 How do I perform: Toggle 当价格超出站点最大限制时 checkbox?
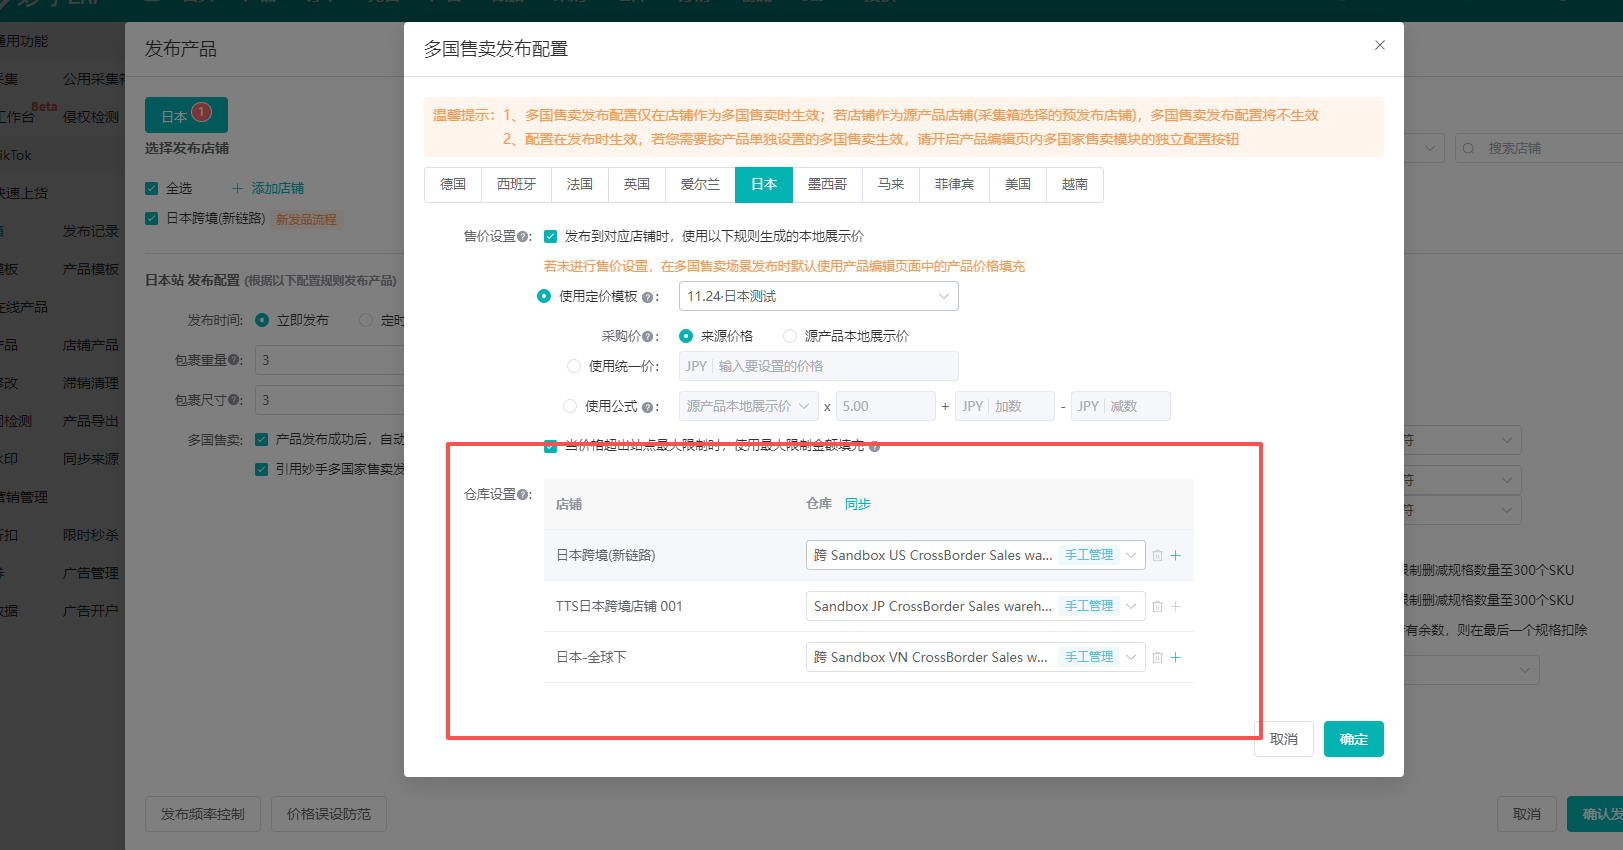click(550, 446)
